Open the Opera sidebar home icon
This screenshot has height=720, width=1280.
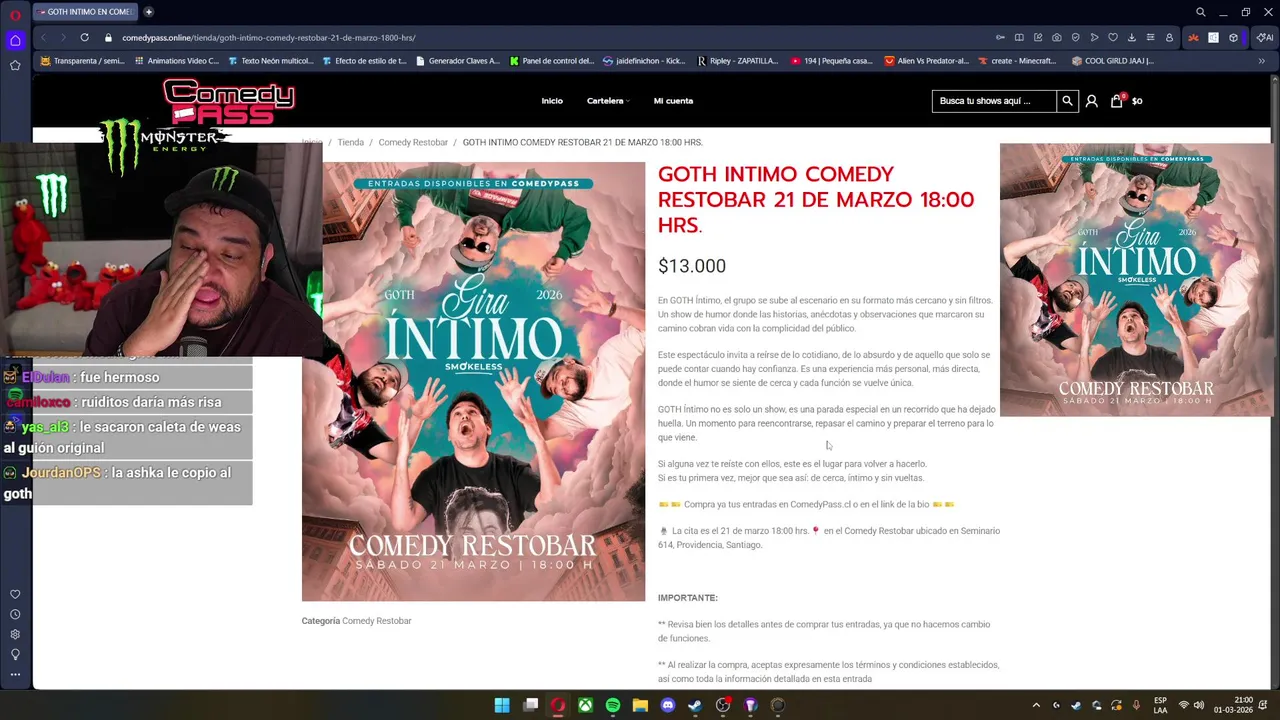coord(15,41)
